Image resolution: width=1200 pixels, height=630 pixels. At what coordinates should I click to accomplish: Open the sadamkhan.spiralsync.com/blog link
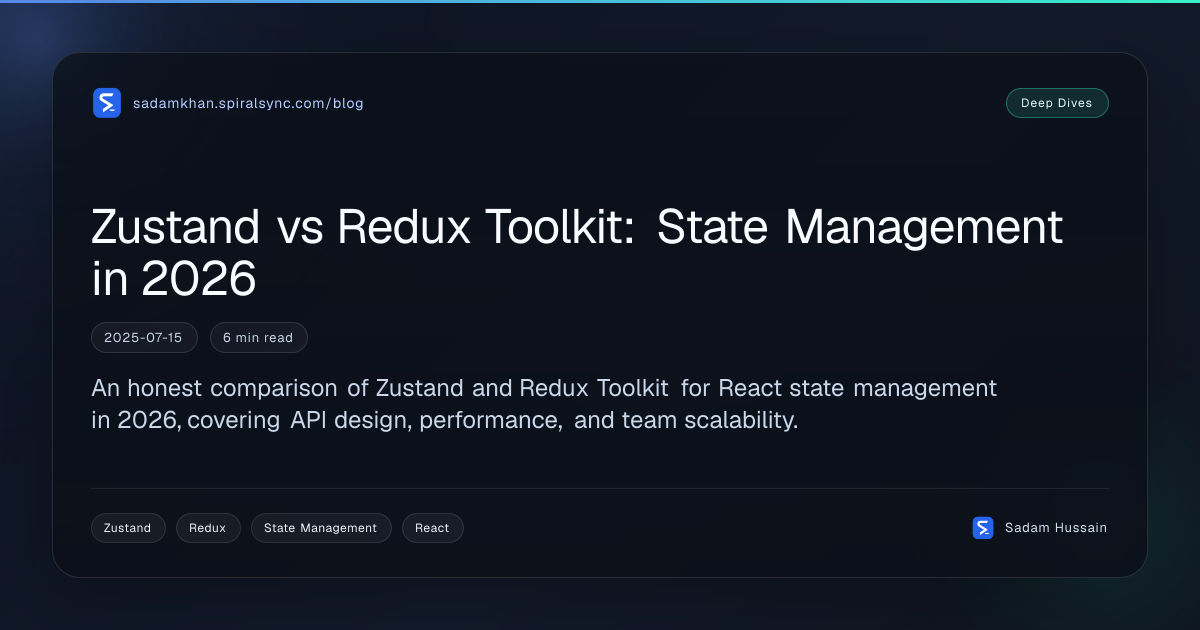pyautogui.click(x=248, y=103)
